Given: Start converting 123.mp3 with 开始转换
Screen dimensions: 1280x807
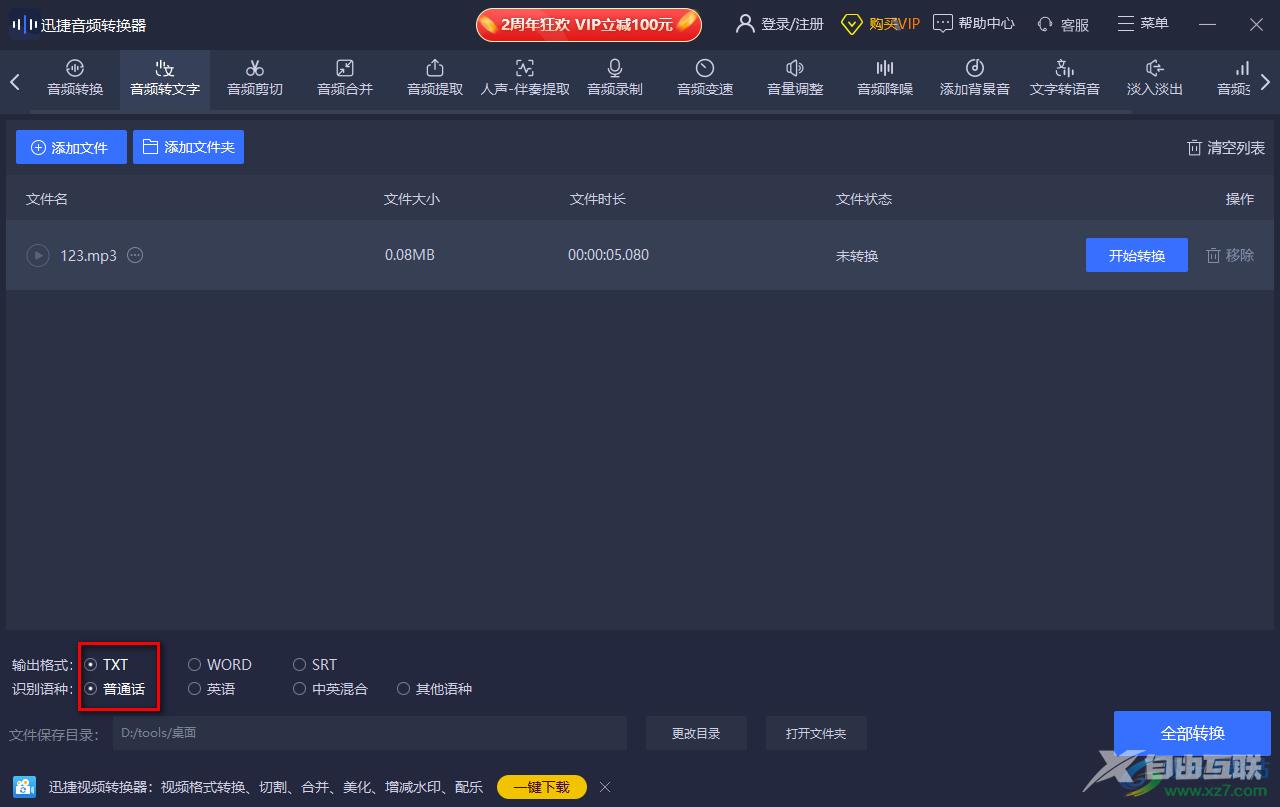Looking at the screenshot, I should [x=1137, y=255].
